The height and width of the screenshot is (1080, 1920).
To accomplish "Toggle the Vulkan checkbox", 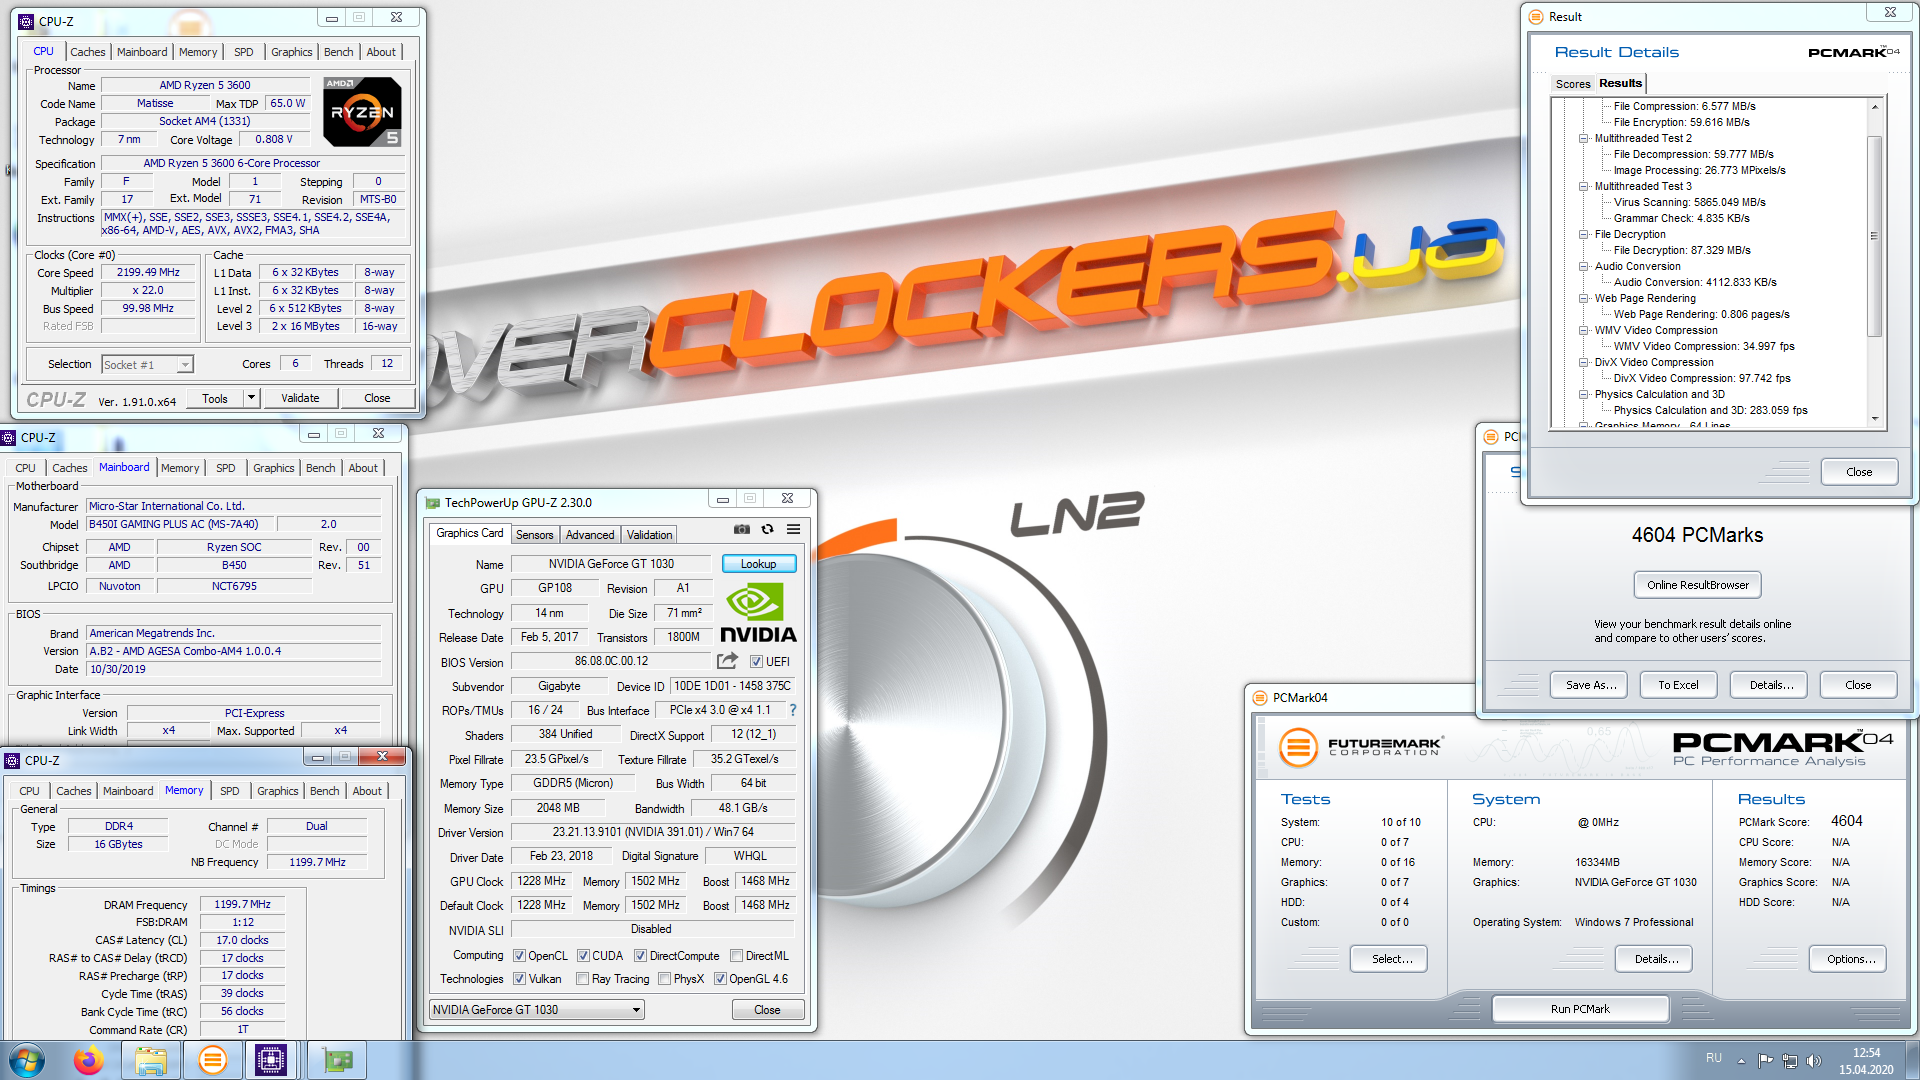I will 520,979.
